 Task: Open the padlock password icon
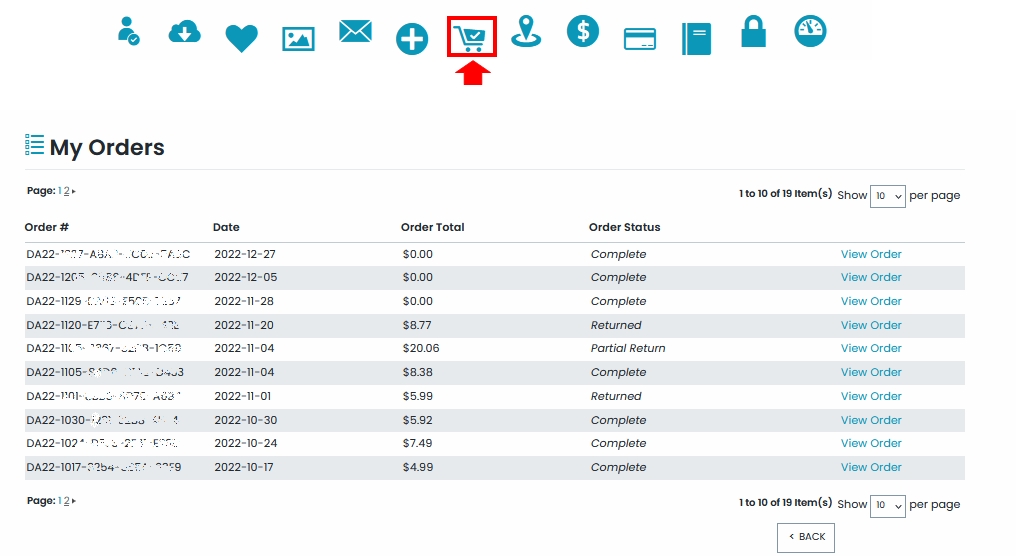753,31
